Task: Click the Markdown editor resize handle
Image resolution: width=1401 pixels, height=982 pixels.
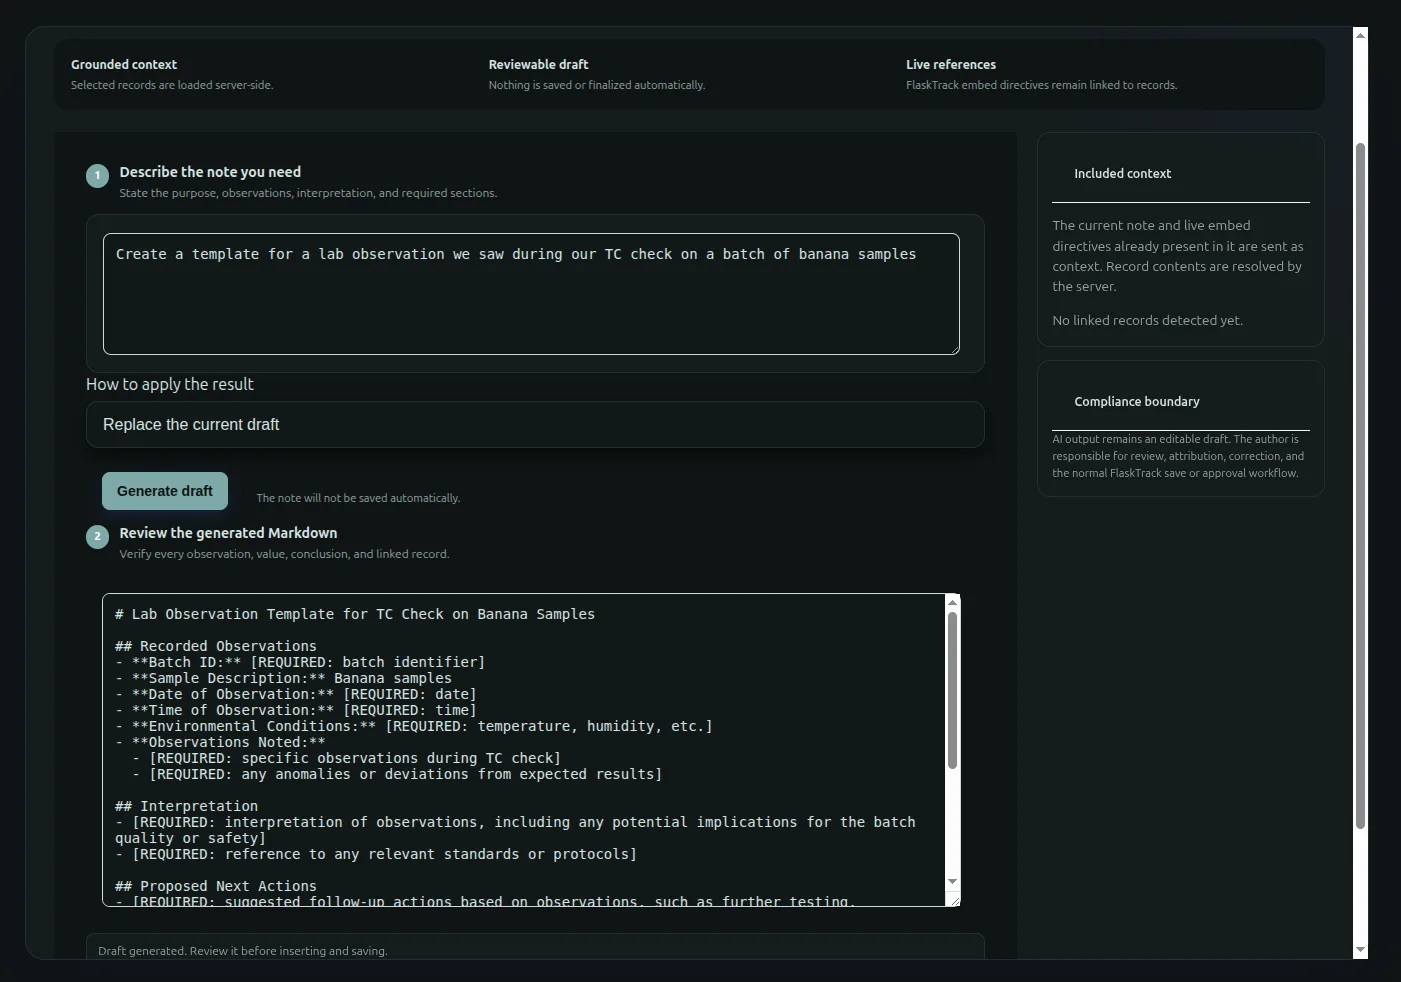Action: [x=954, y=900]
